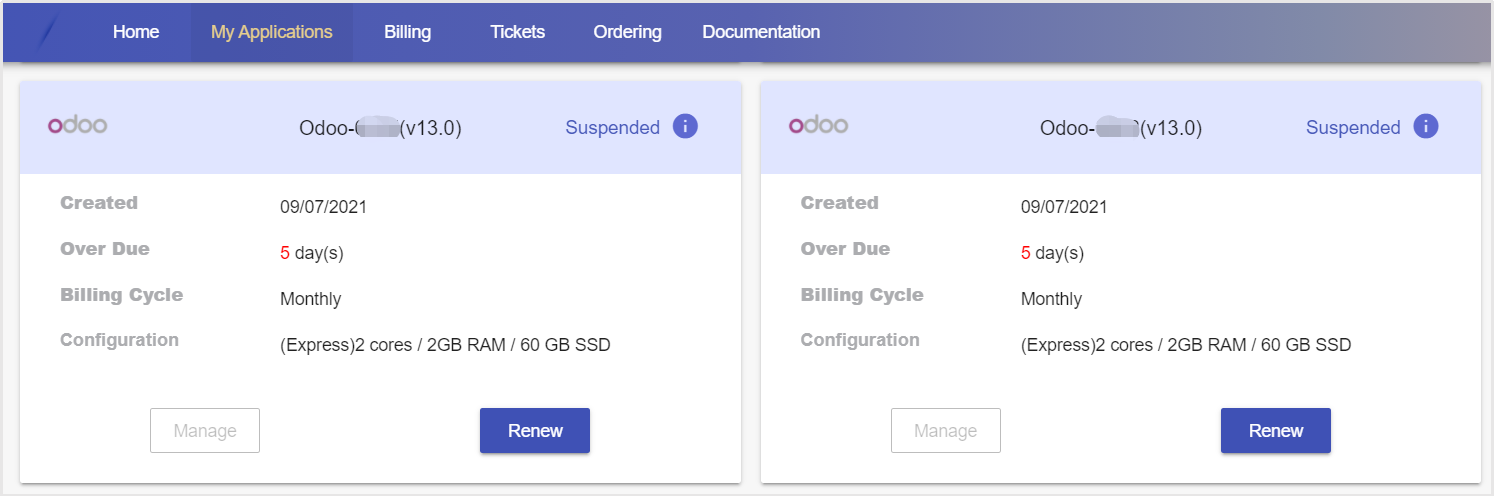Click Over Due label on right card
This screenshot has width=1494, height=496.
845,249
